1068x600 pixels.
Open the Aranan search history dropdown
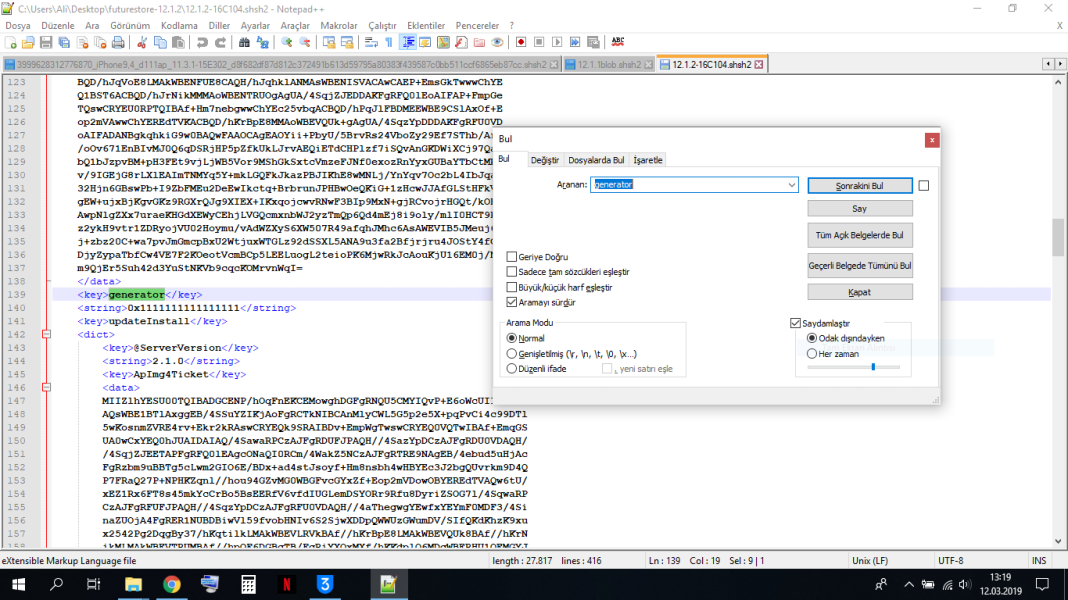pyautogui.click(x=792, y=185)
